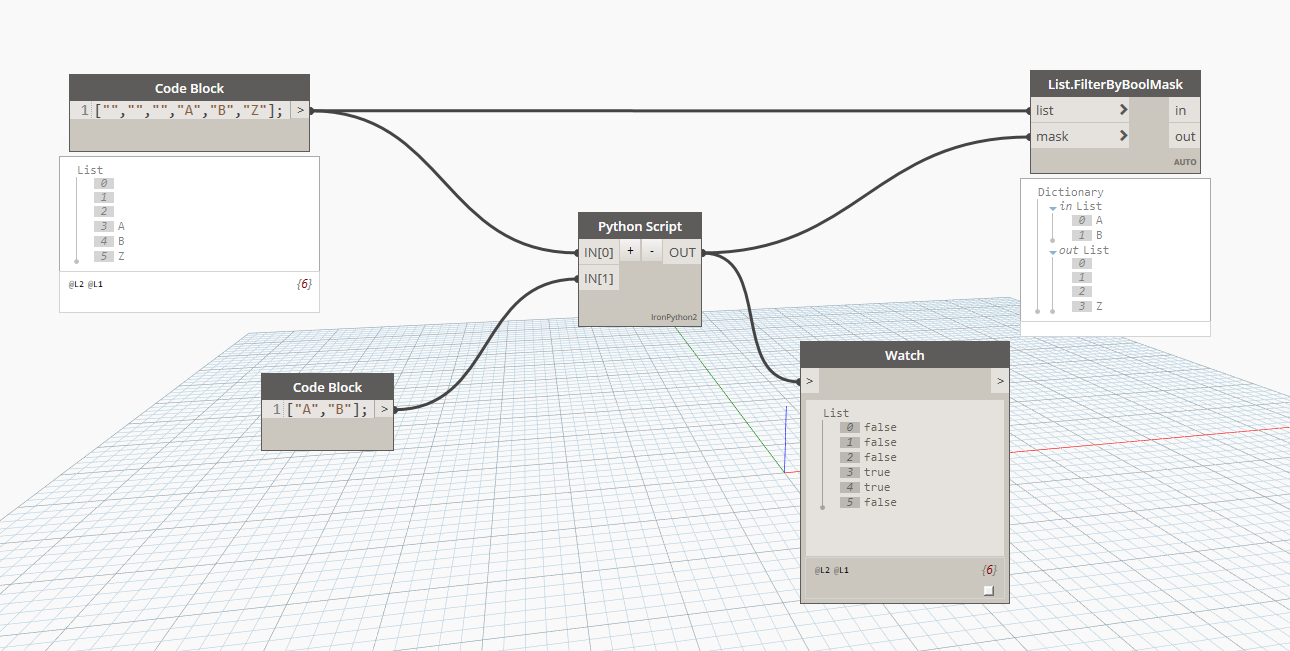Click the pin checkbox on the Watch preview bubble
1290x651 pixels.
(989, 591)
